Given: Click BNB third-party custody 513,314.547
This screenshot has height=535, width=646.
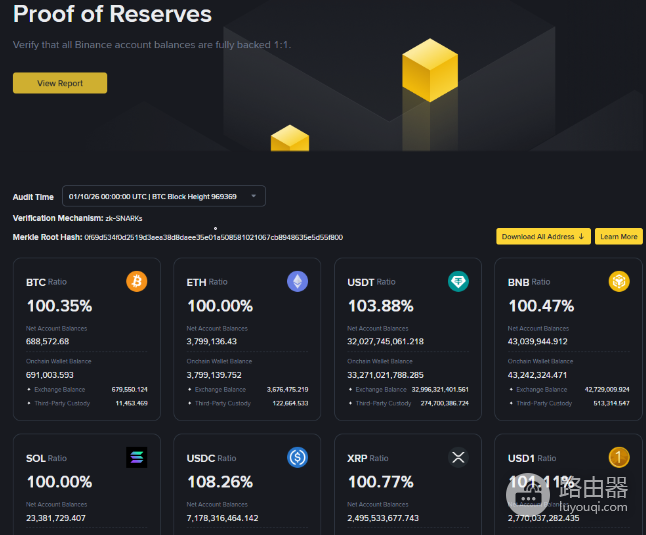Looking at the screenshot, I should (x=611, y=403).
